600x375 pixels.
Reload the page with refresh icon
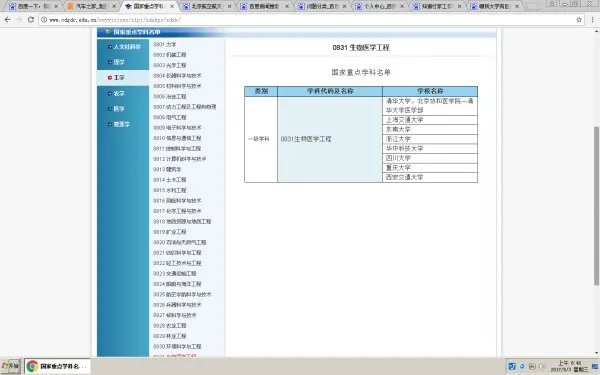[x=31, y=20]
